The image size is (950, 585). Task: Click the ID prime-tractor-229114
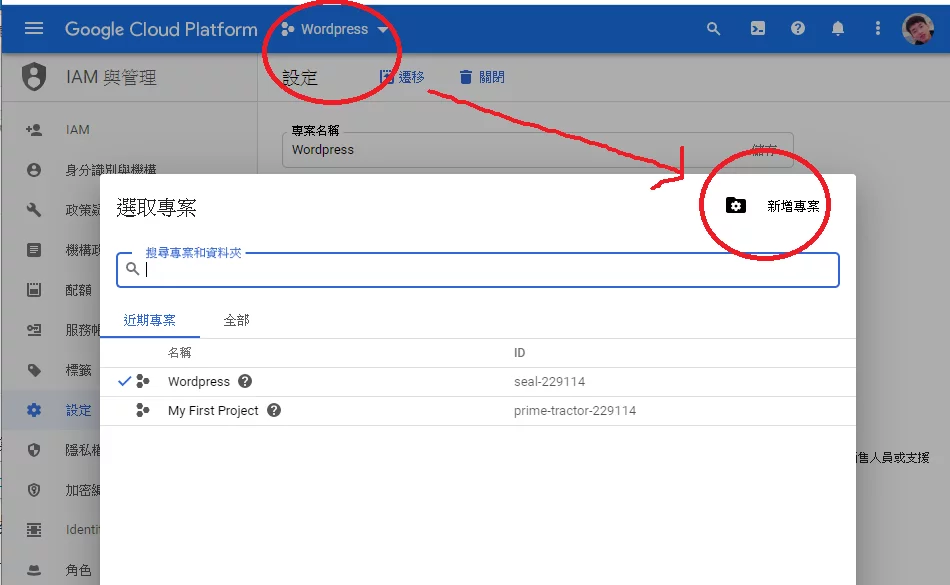tap(575, 411)
